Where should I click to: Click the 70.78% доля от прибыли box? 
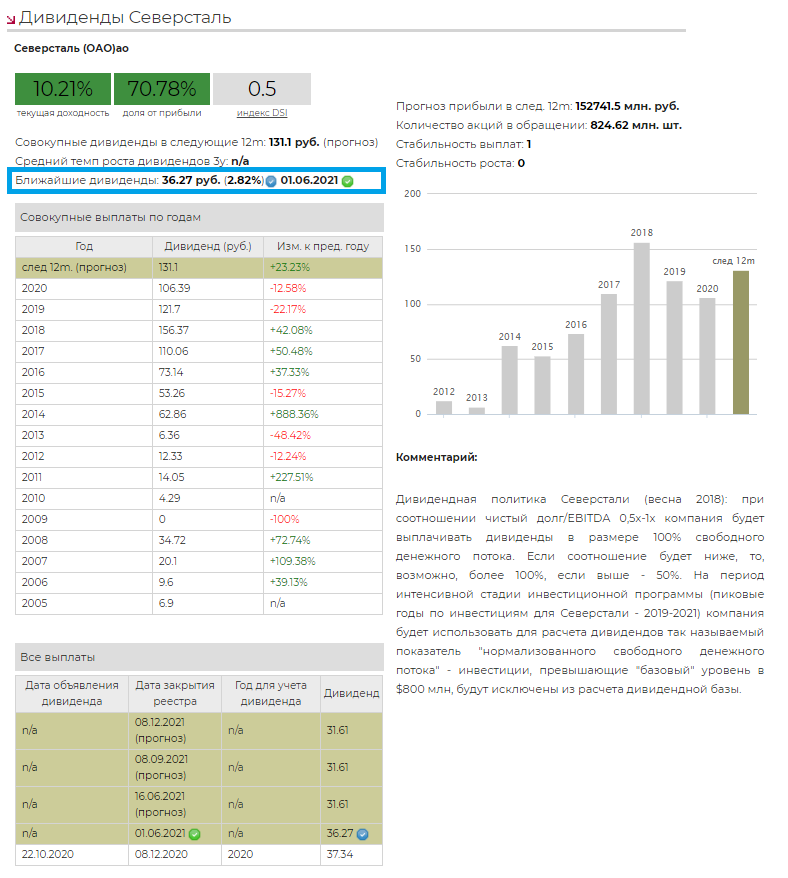click(162, 88)
